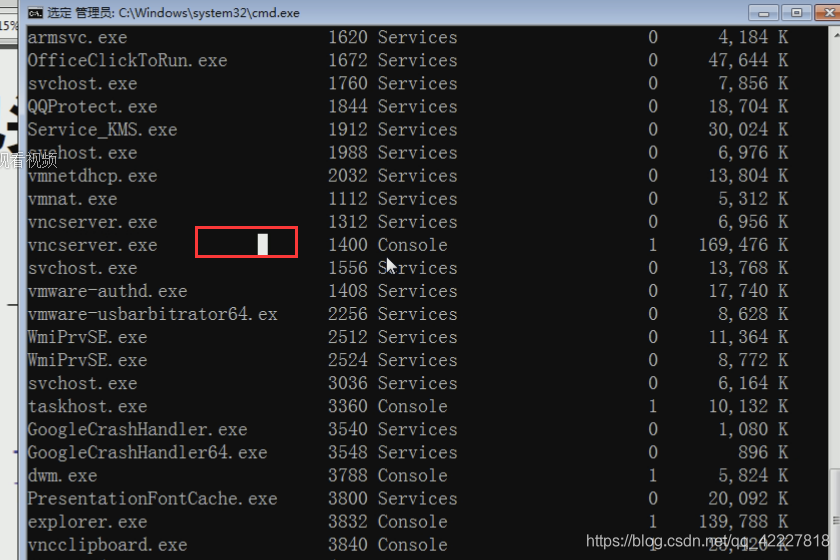Click PID 1672 in the list
This screenshot has width=840, height=560.
pyautogui.click(x=348, y=60)
